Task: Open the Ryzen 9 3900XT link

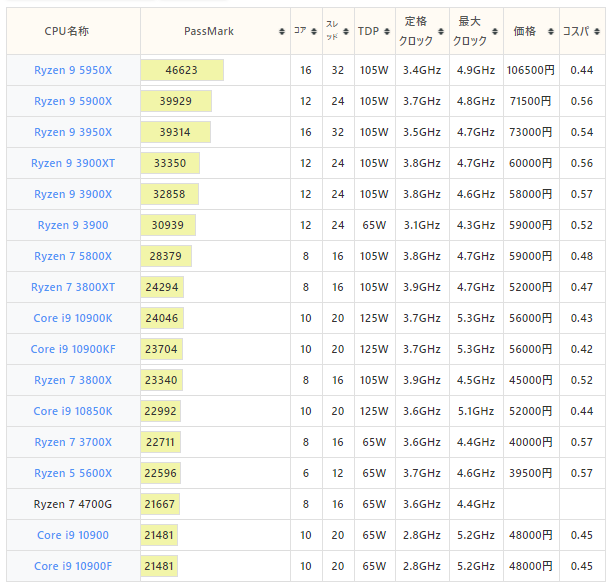Action: point(73,163)
